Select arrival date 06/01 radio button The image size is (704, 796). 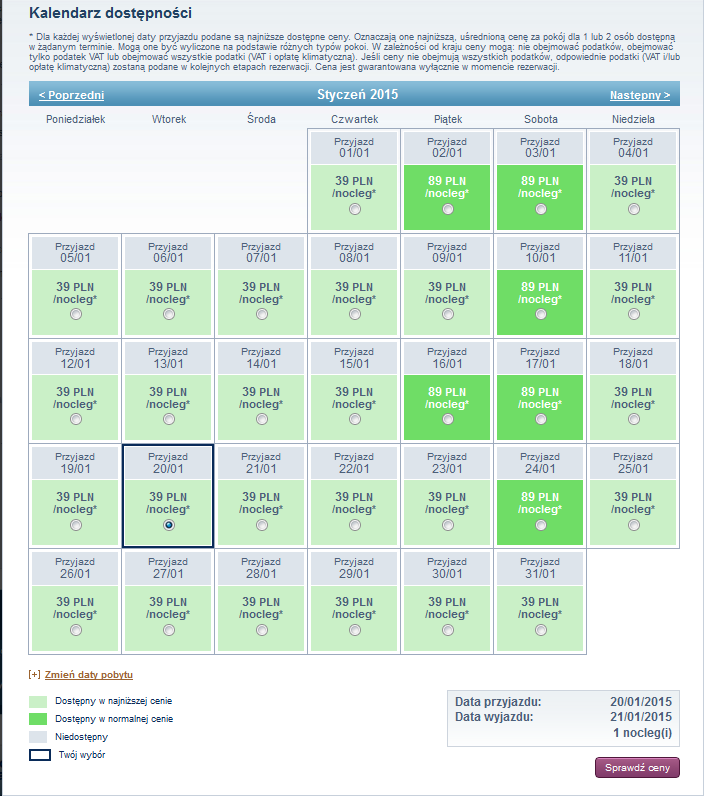tap(169, 314)
